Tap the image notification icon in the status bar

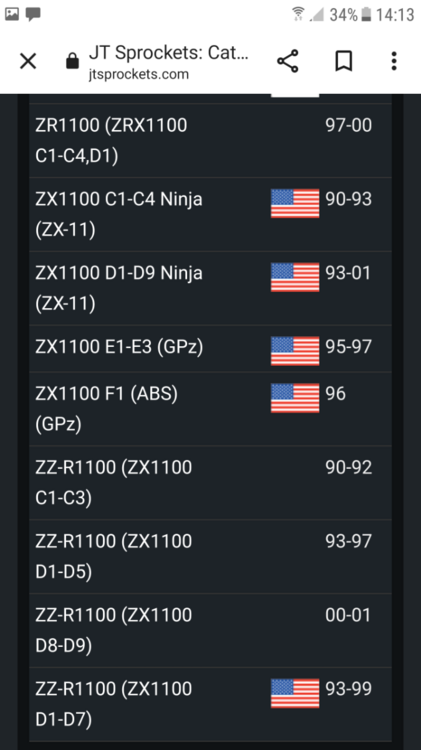tap(11, 14)
